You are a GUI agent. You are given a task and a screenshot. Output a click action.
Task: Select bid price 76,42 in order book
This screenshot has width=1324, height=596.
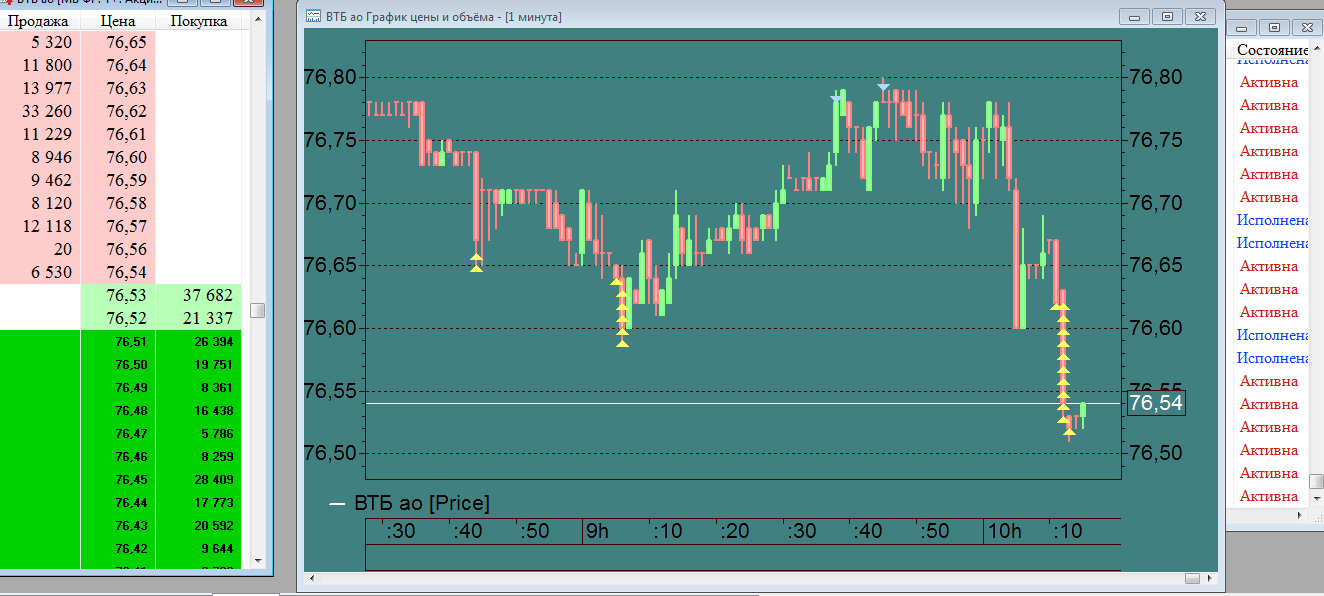[x=131, y=549]
